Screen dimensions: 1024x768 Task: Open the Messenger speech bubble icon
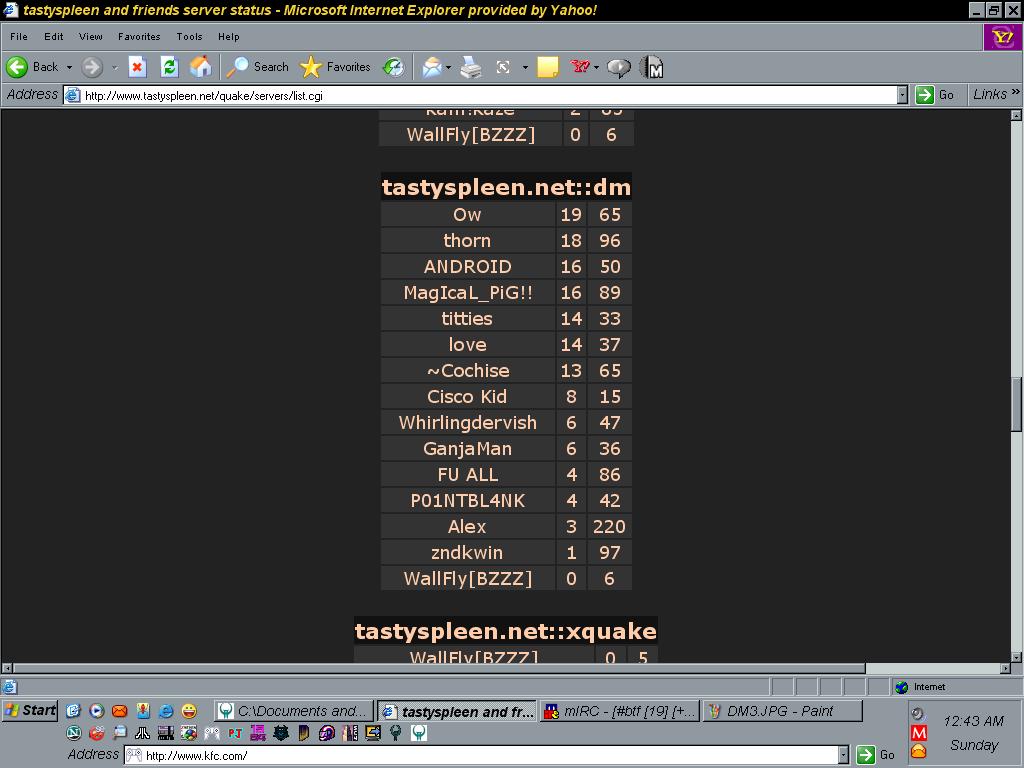619,67
